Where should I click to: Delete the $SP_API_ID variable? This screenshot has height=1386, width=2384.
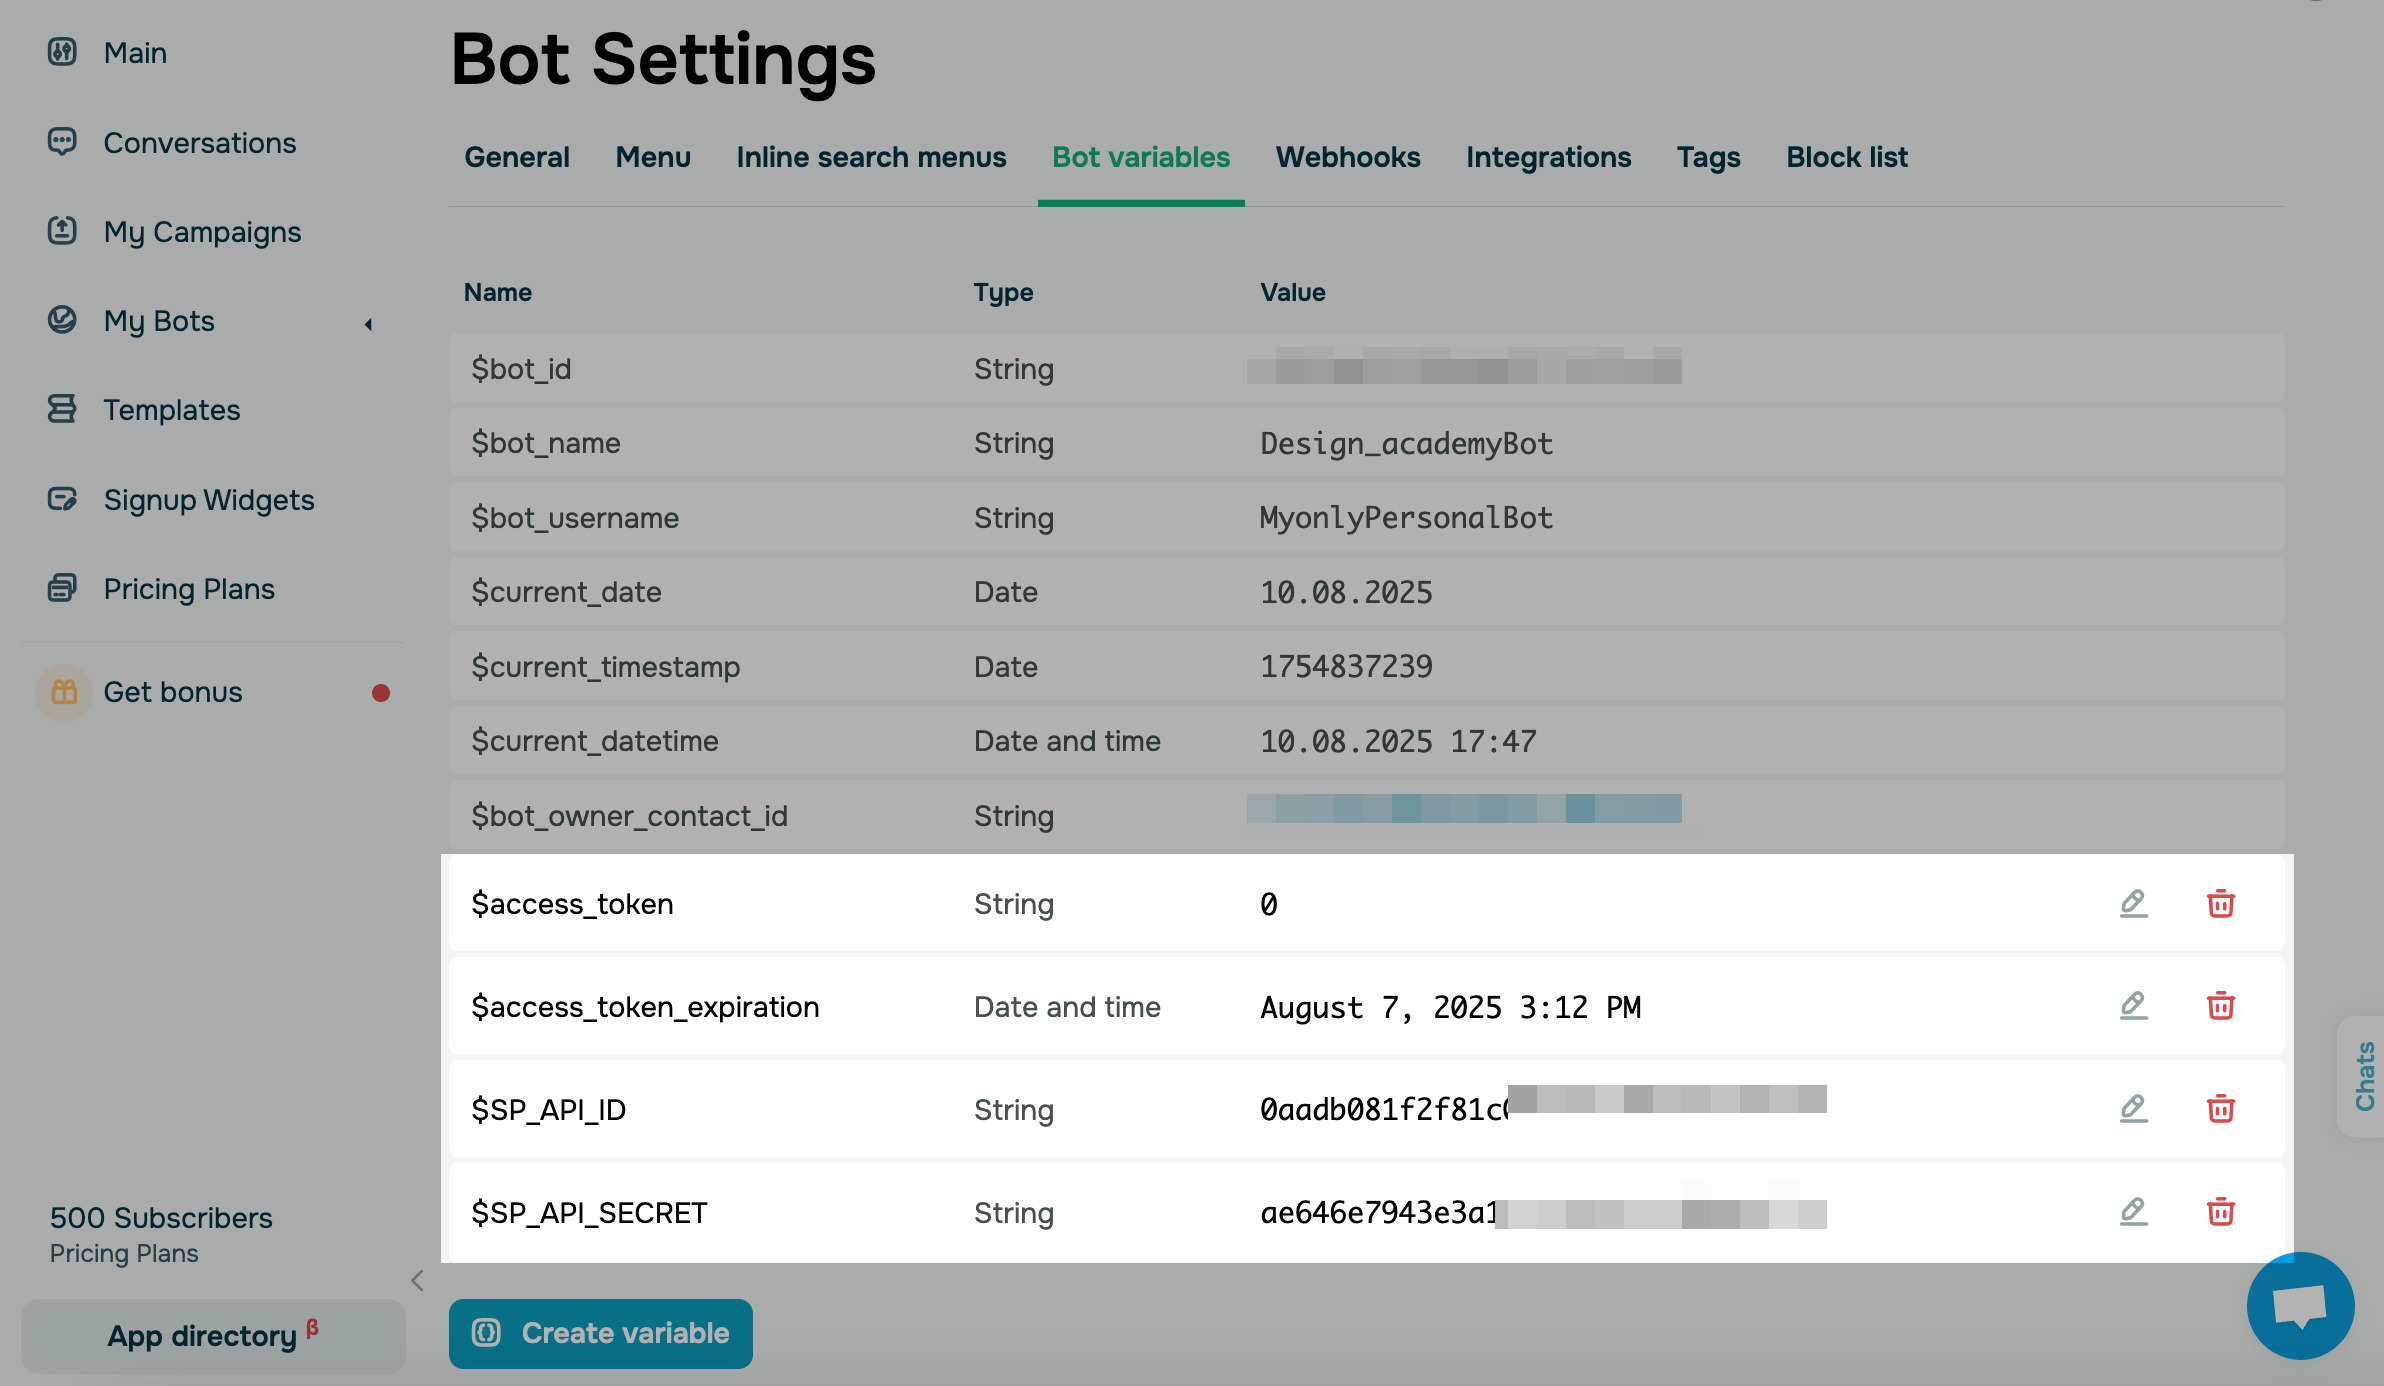pyautogui.click(x=2220, y=1108)
